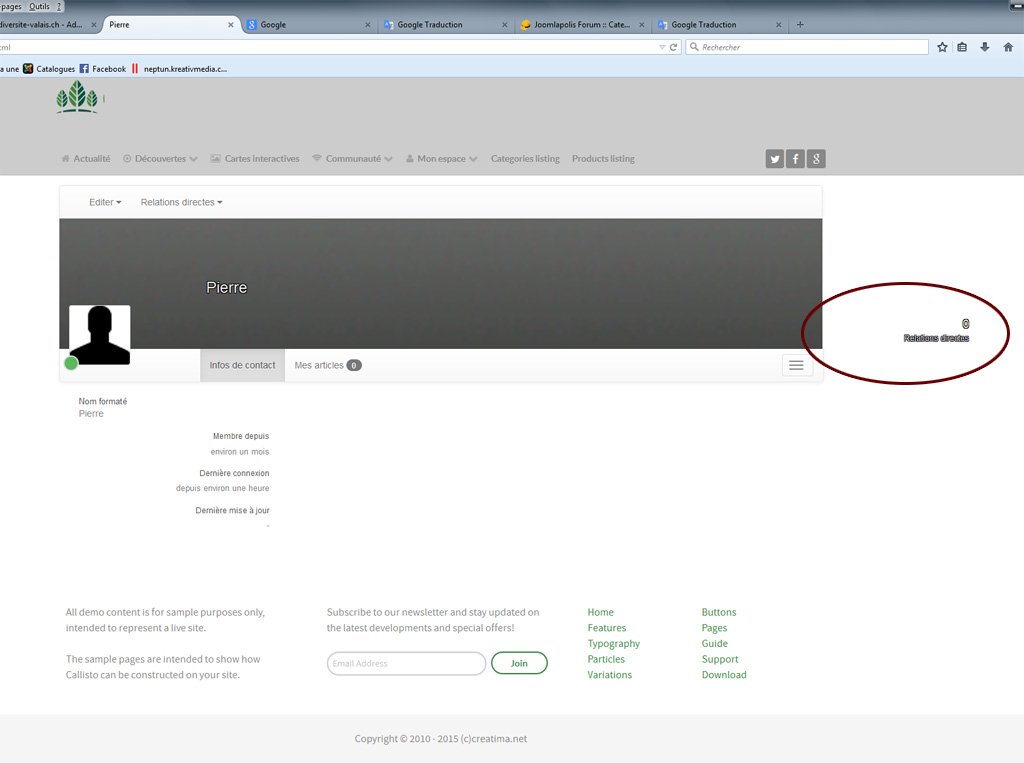Switch to the Google tab
The height and width of the screenshot is (763, 1024).
pyautogui.click(x=308, y=25)
